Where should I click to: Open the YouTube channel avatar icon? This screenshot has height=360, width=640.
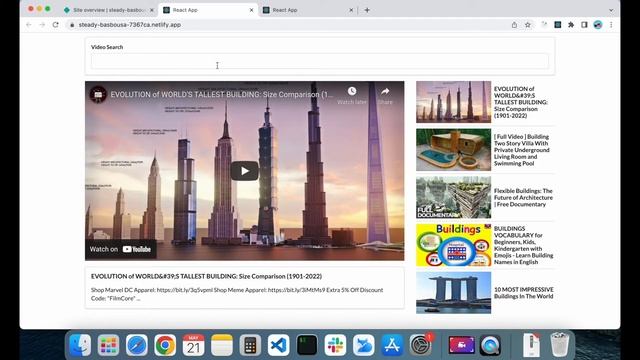pos(98,95)
